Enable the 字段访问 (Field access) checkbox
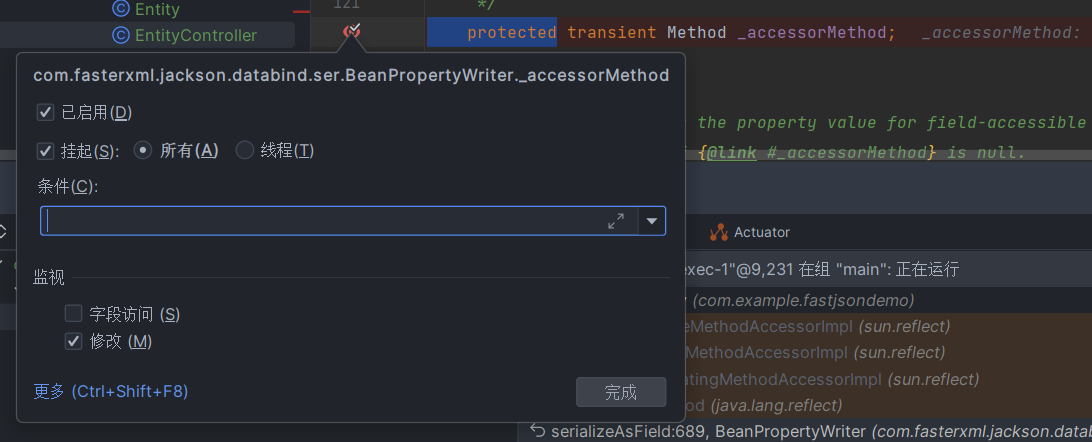The width and height of the screenshot is (1092, 442). (73, 314)
